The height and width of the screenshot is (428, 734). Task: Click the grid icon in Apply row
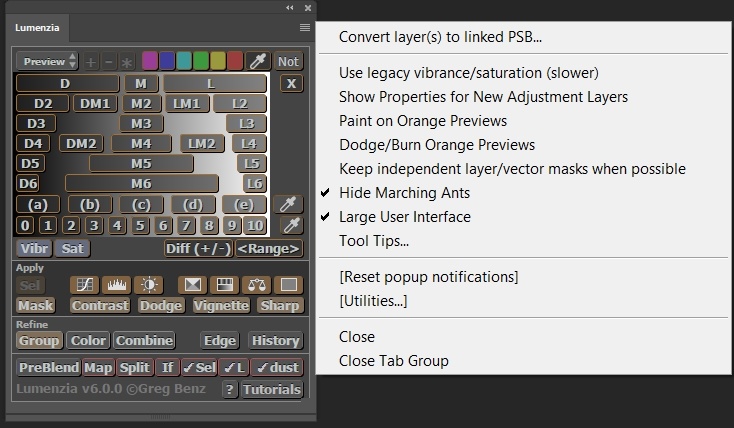point(224,285)
